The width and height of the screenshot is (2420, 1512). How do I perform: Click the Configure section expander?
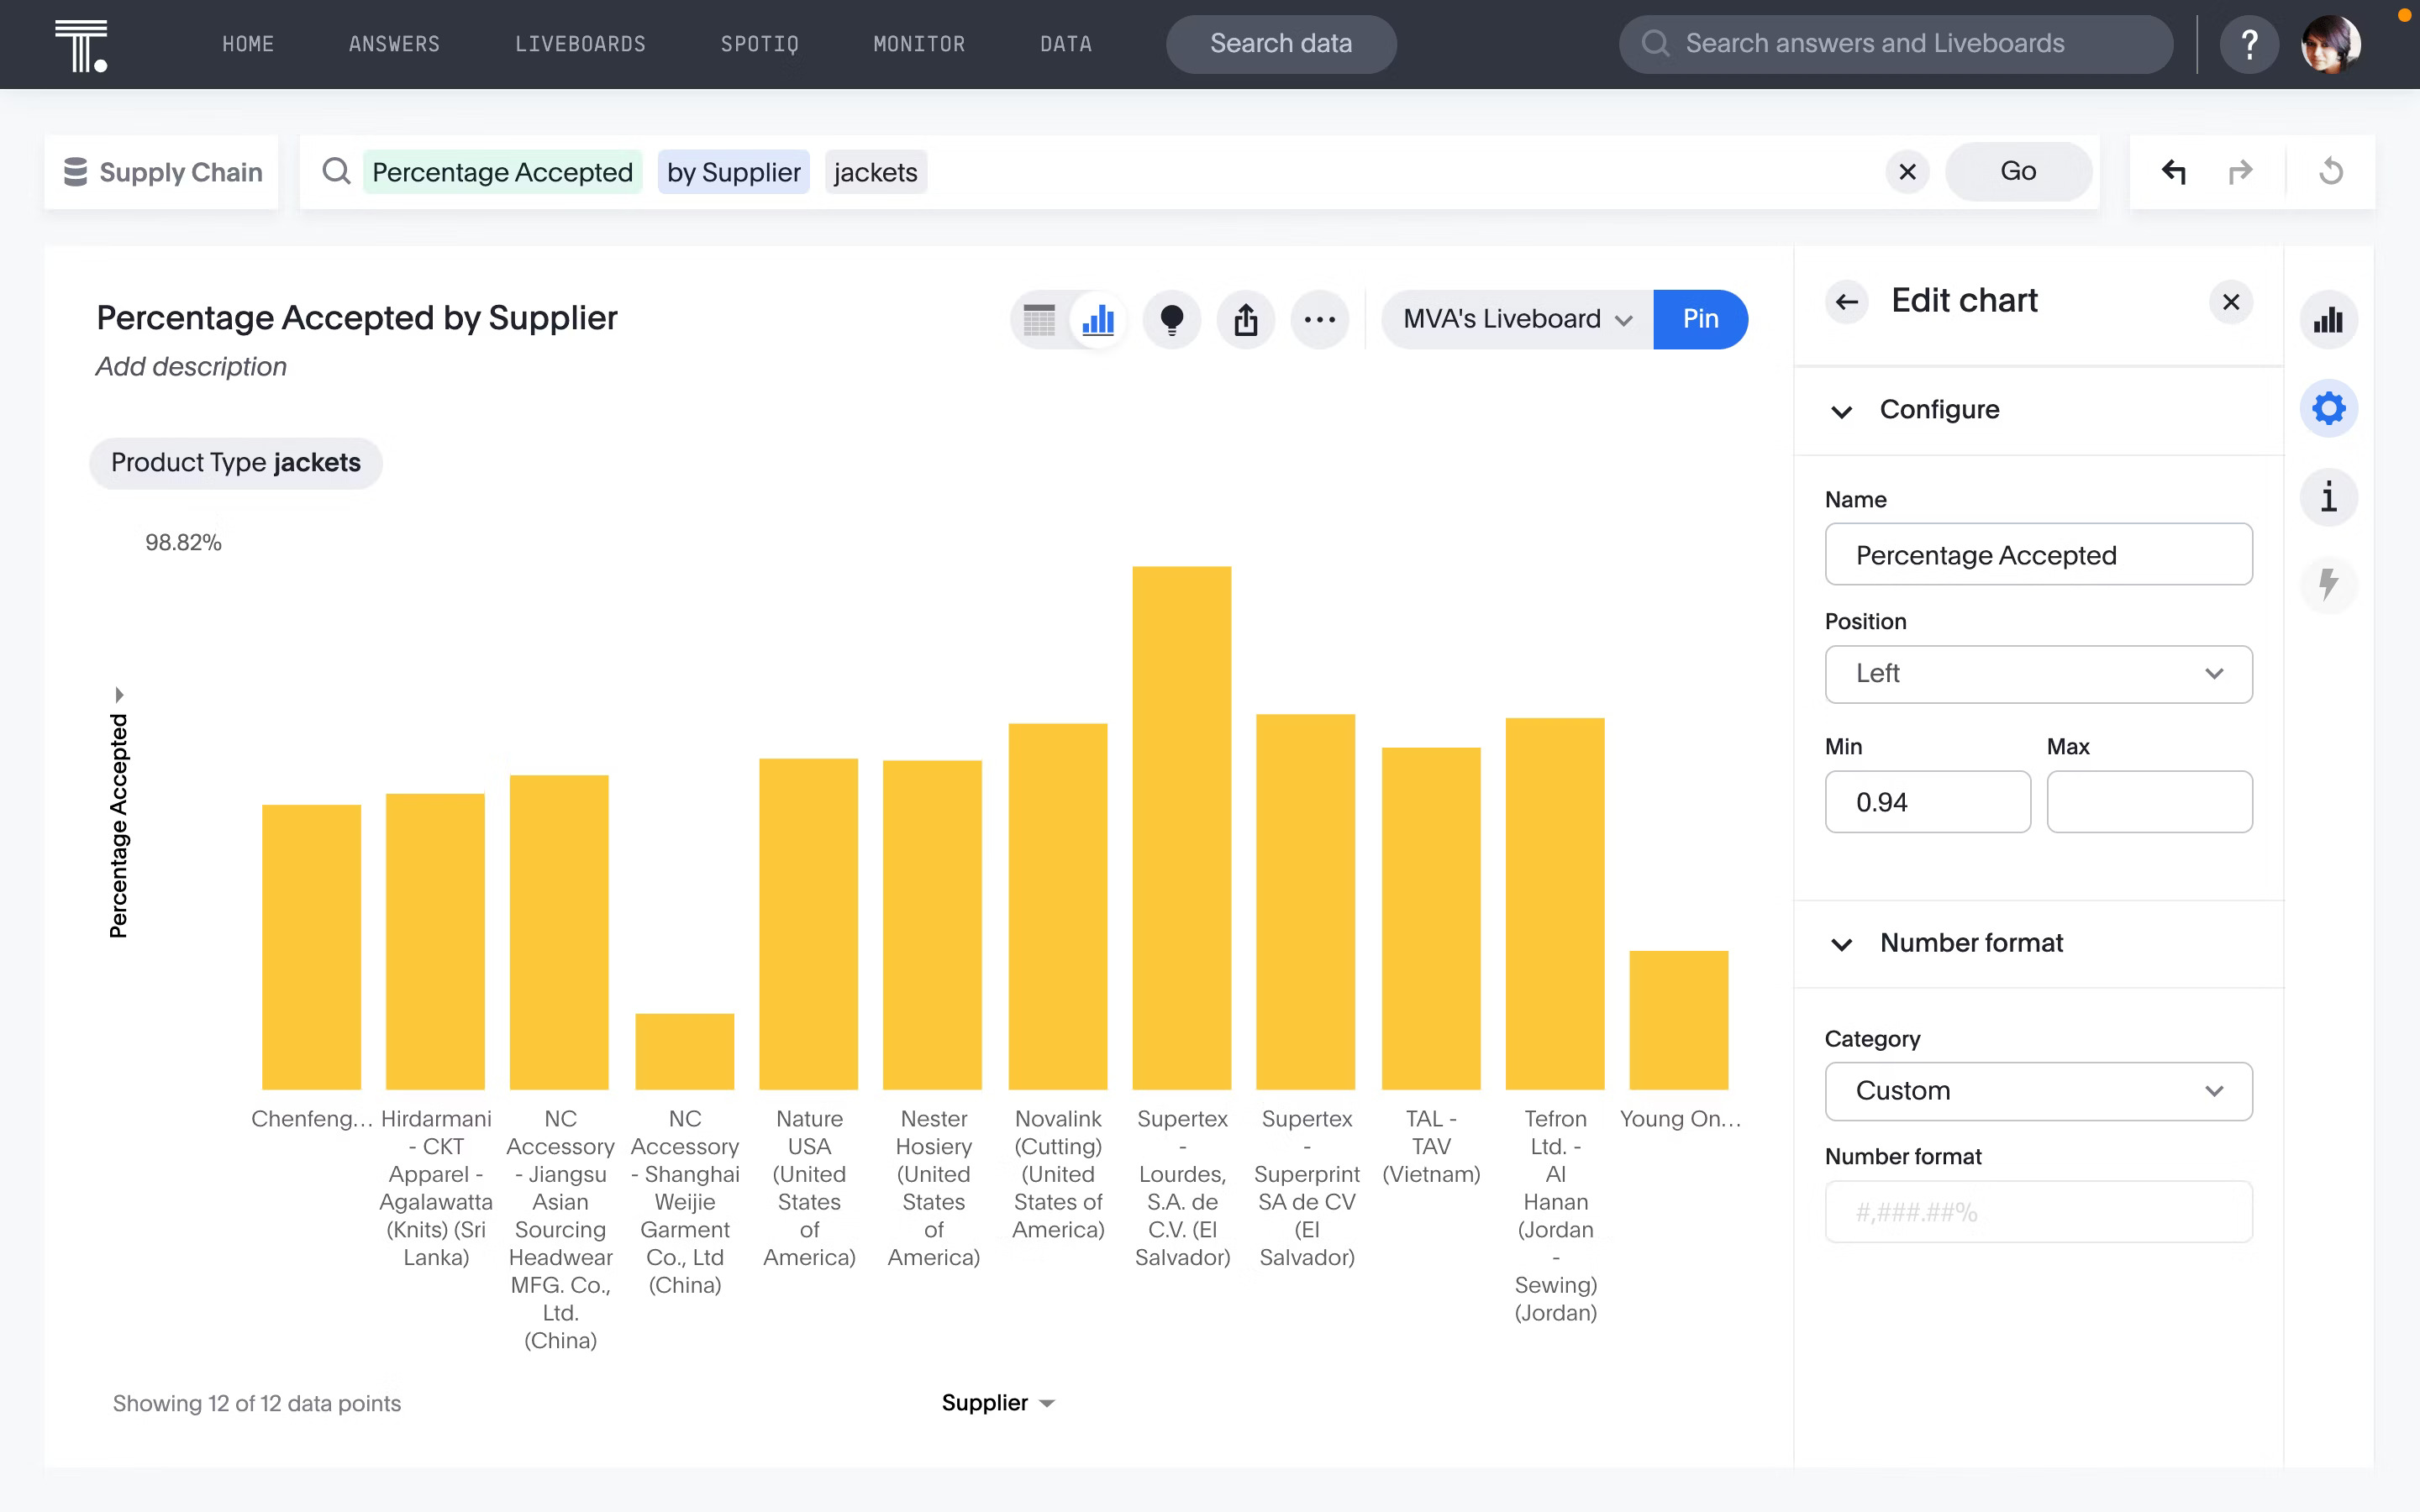1842,407
